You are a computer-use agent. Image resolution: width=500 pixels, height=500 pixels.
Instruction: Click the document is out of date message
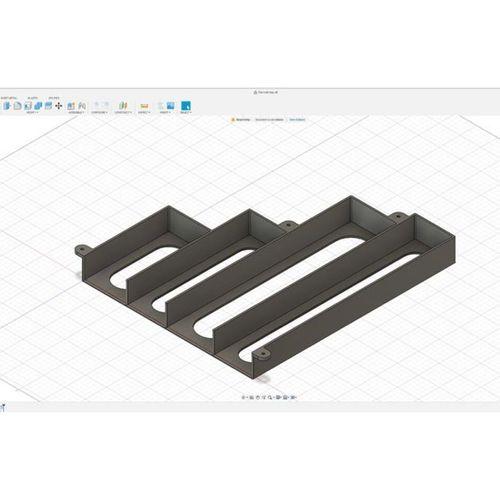point(269,119)
